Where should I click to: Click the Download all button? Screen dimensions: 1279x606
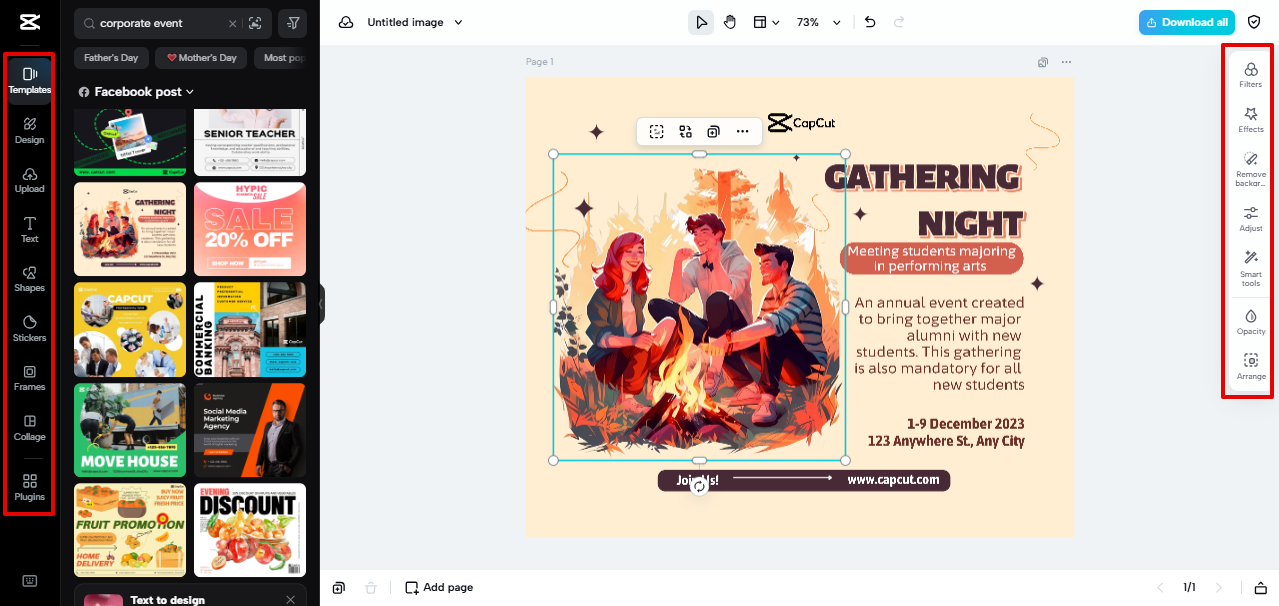[x=1186, y=21]
